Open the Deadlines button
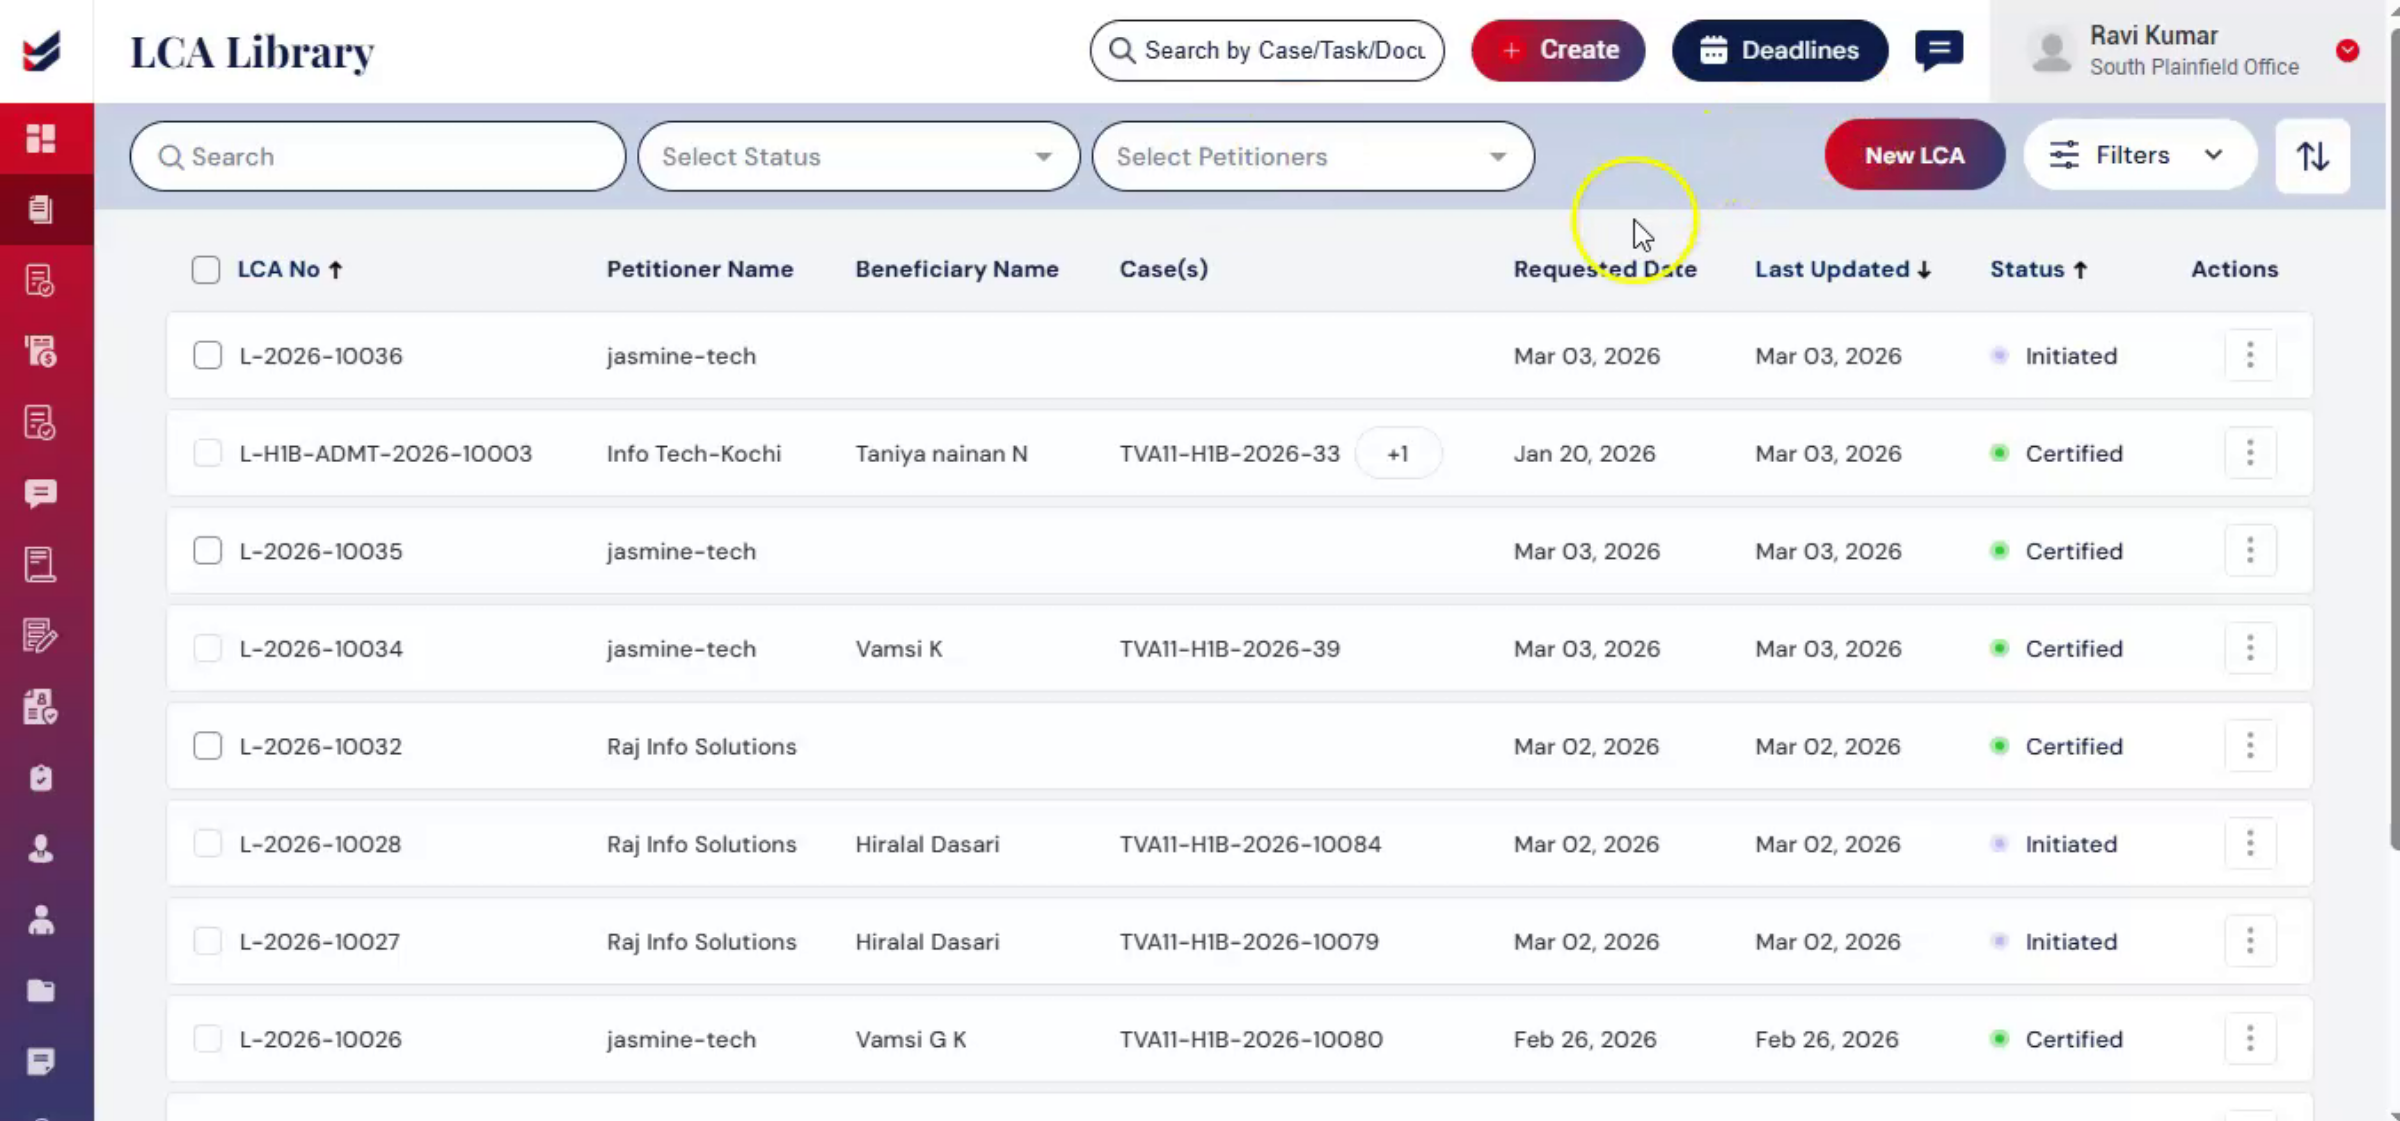This screenshot has height=1121, width=2400. click(1780, 50)
